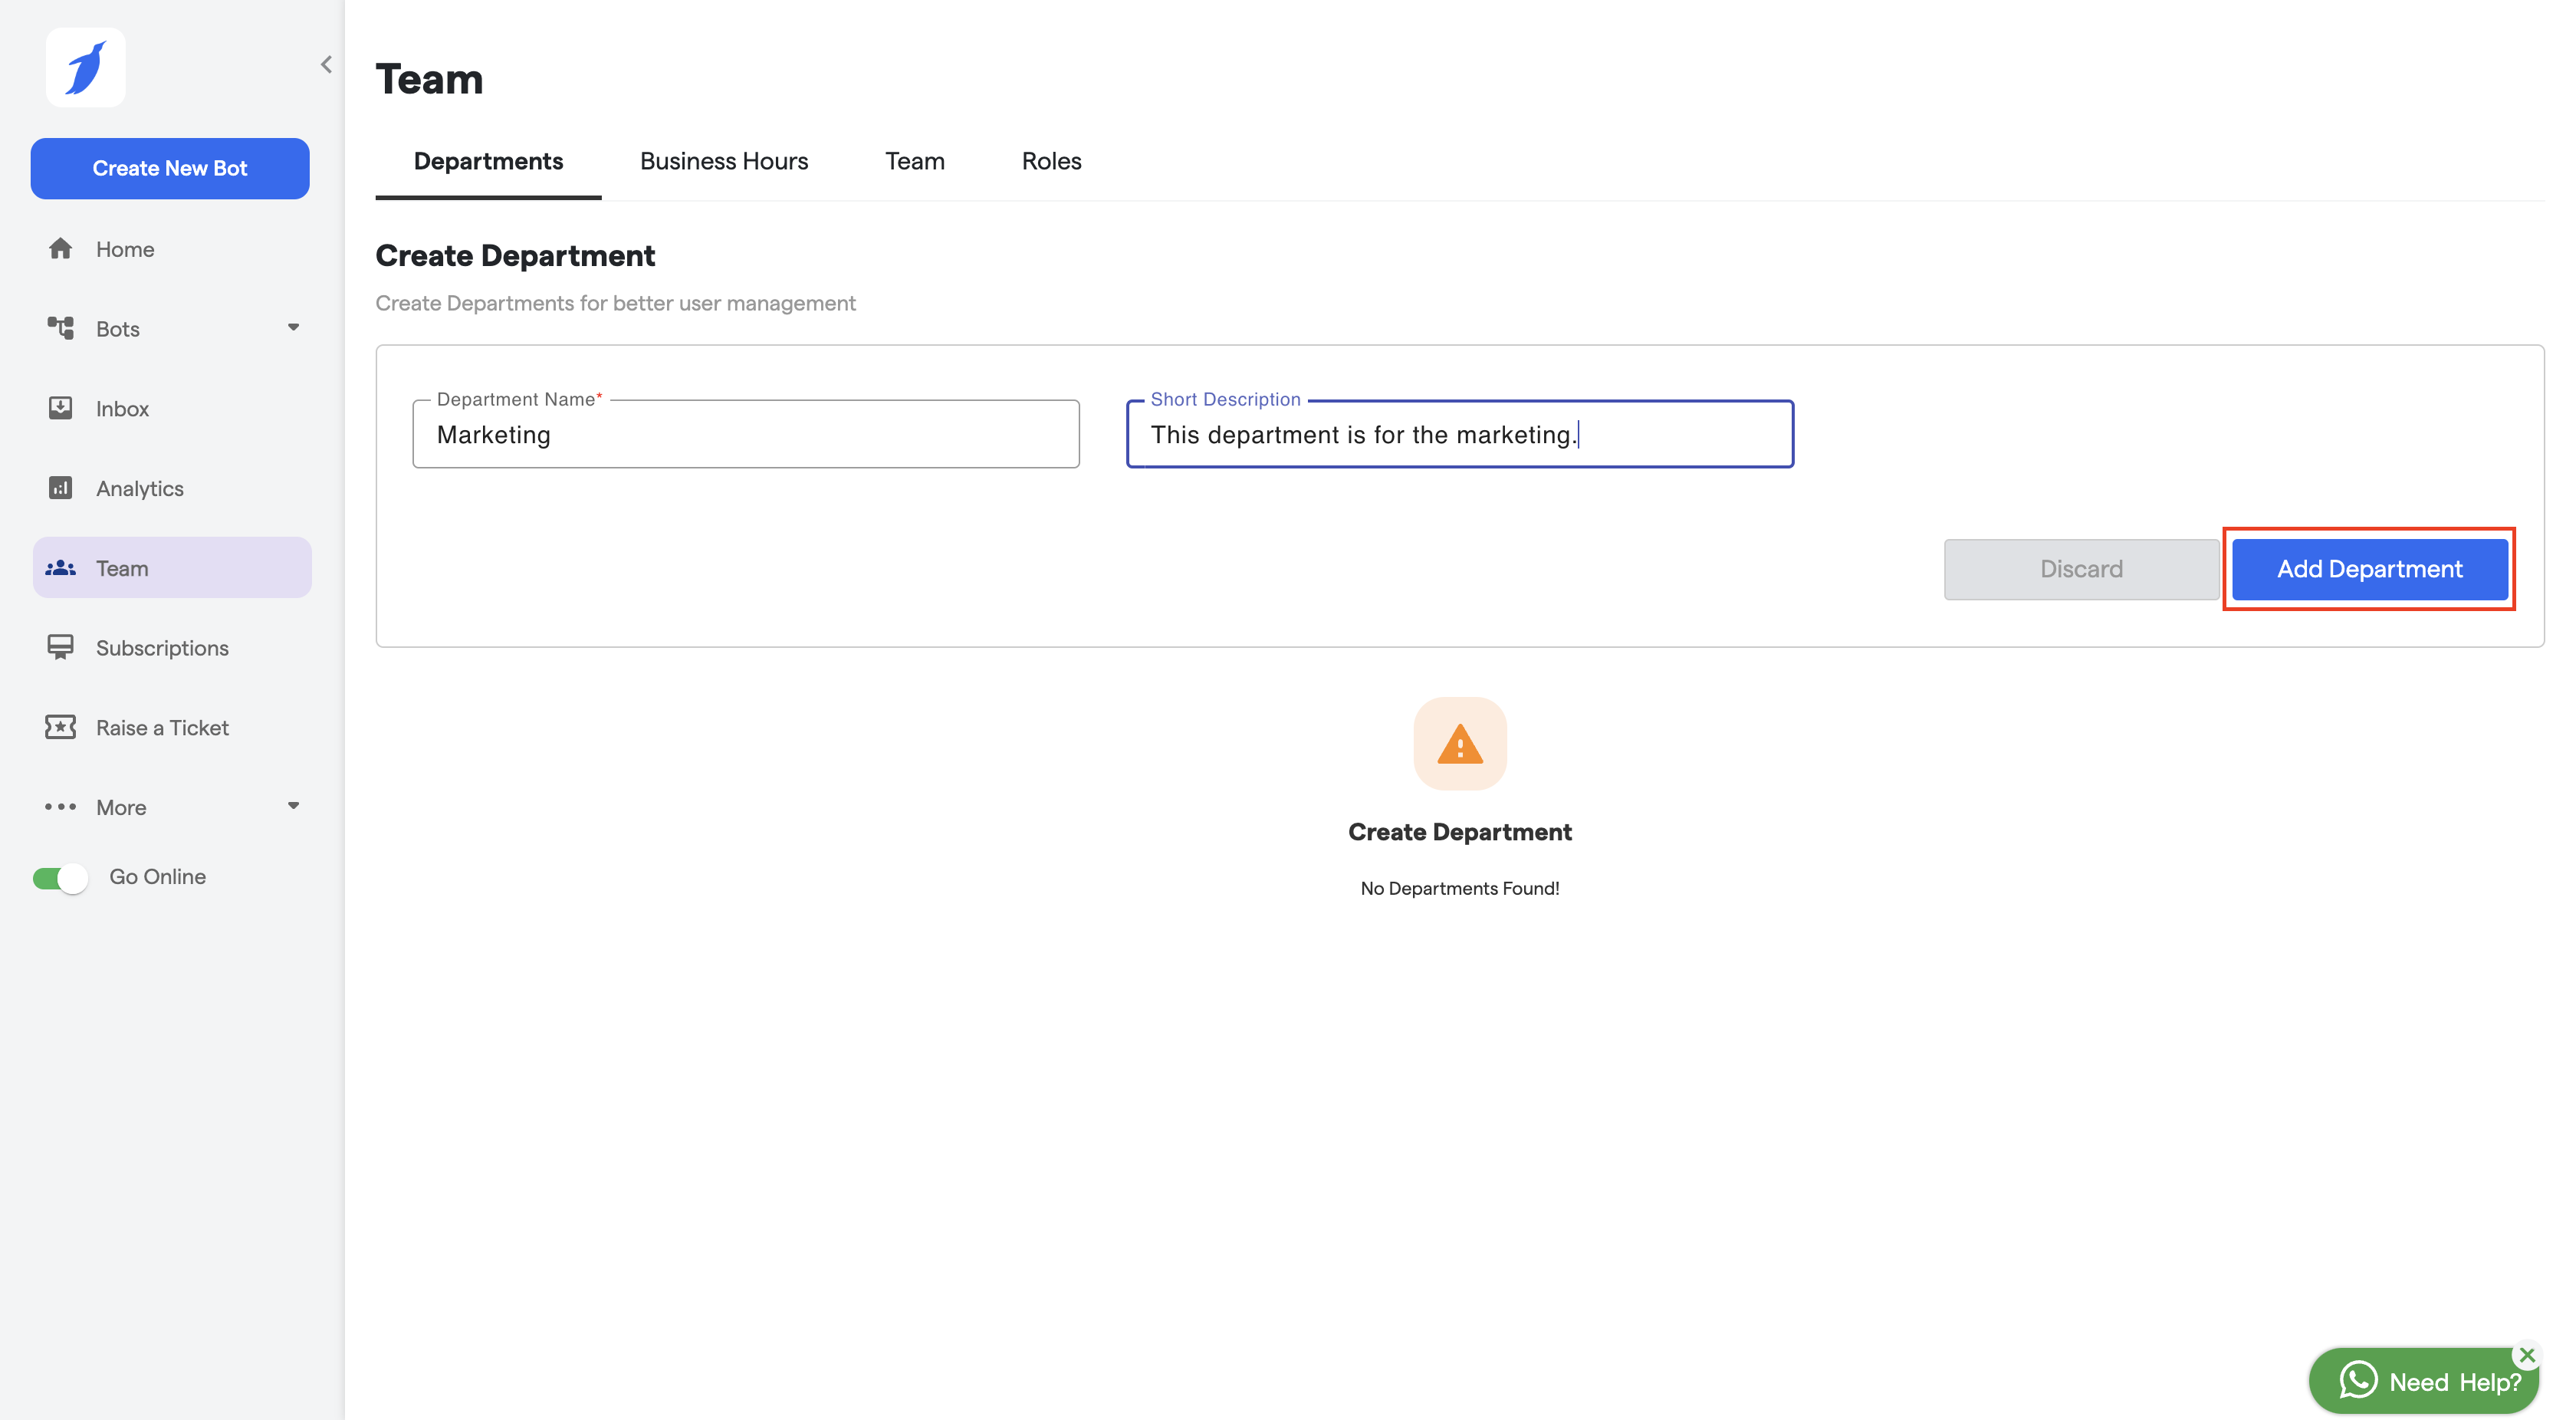The width and height of the screenshot is (2576, 1420).
Task: Expand the More menu arrow
Action: pos(293,806)
